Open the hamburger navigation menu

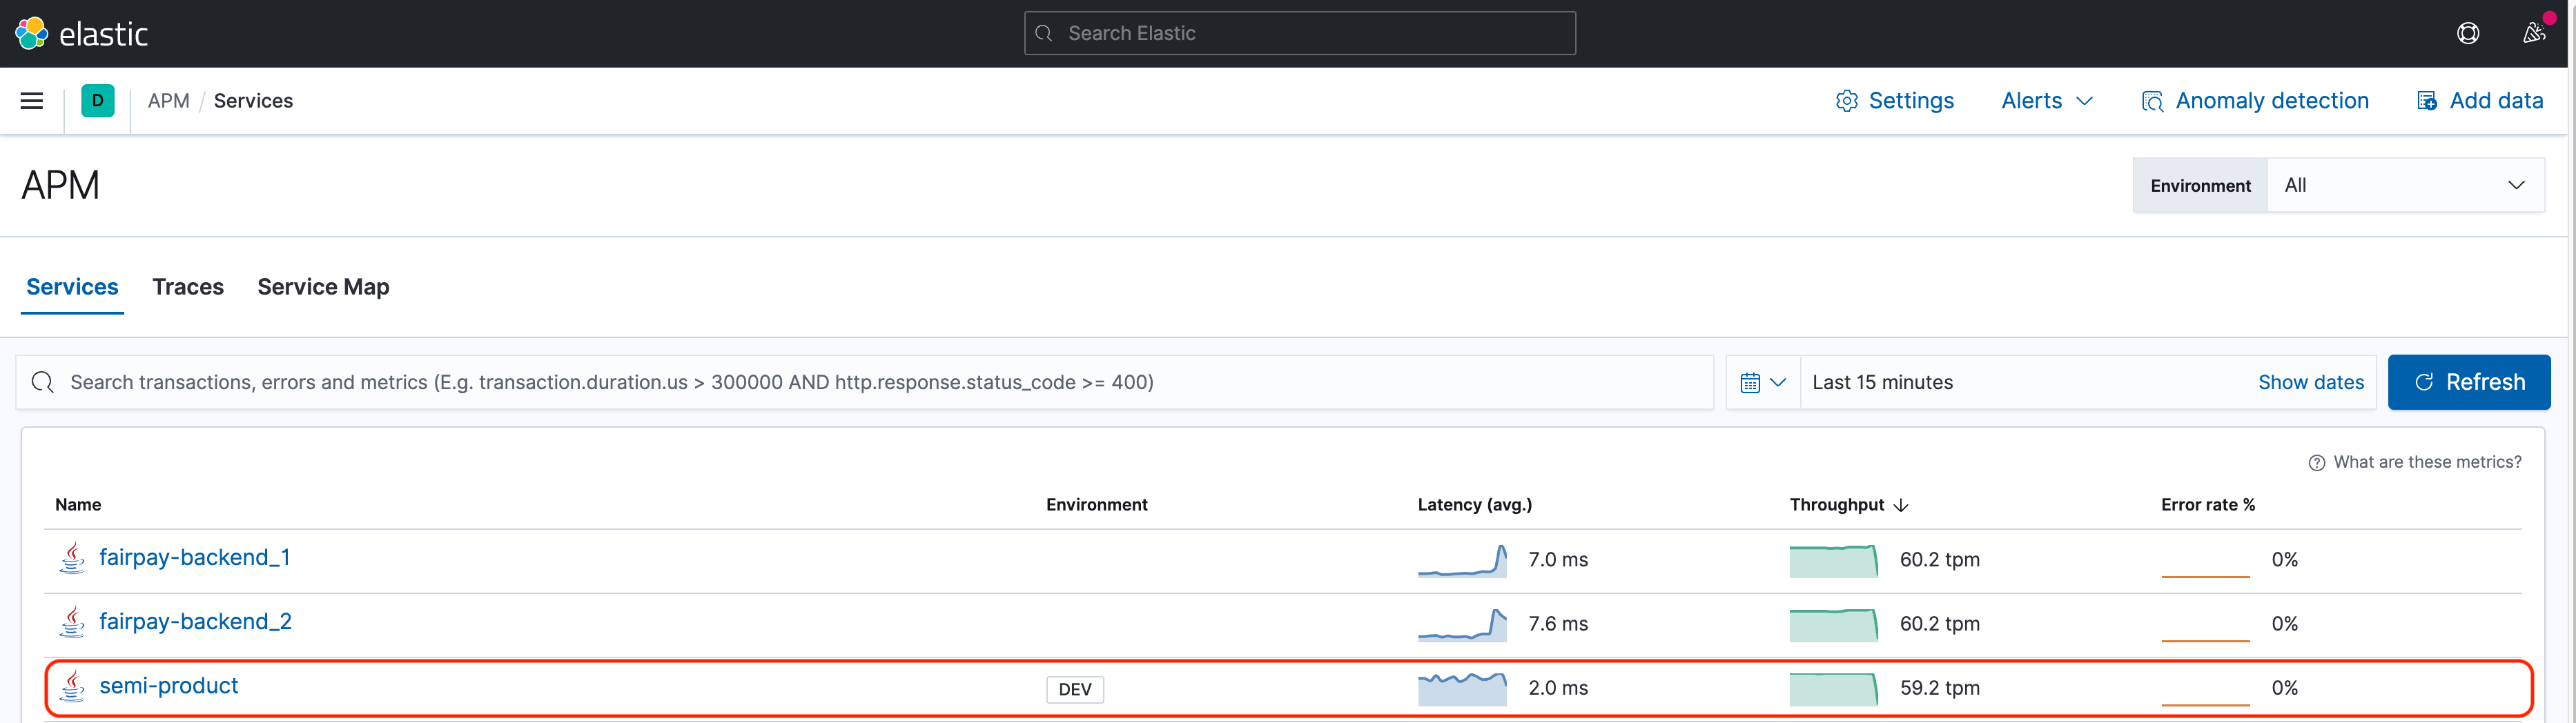click(x=32, y=101)
